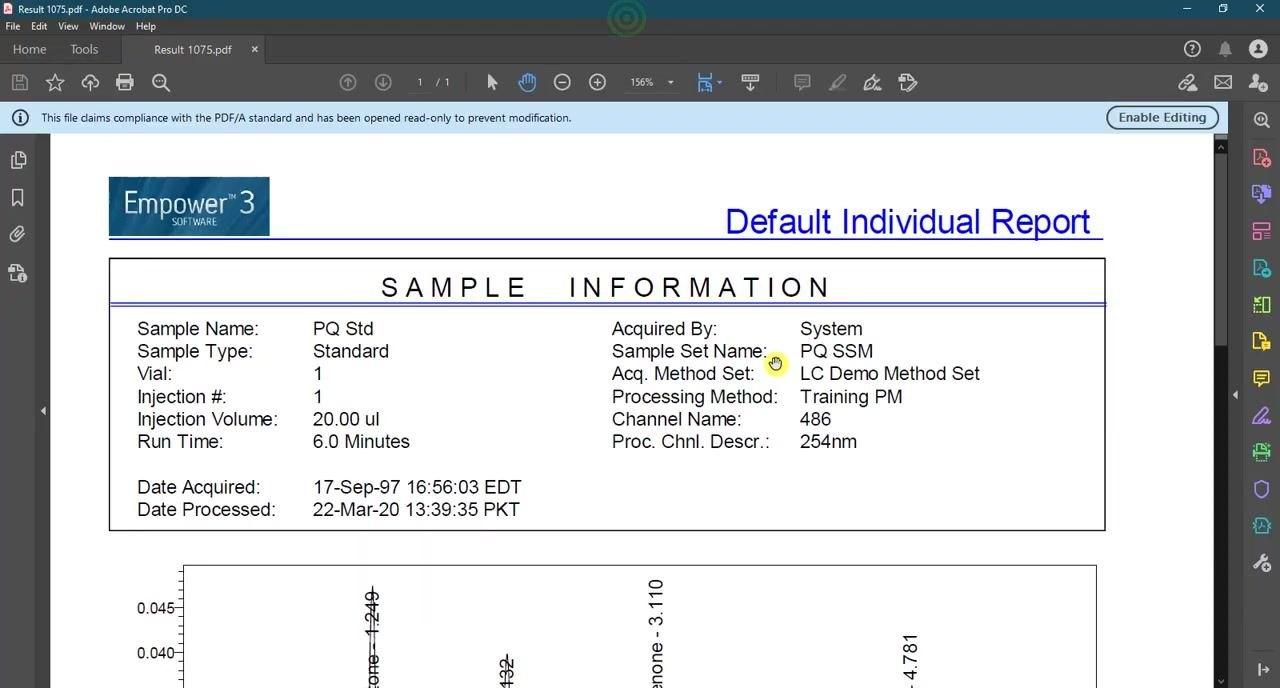Open the find text magnifier icon
The height and width of the screenshot is (688, 1280).
coord(161,83)
